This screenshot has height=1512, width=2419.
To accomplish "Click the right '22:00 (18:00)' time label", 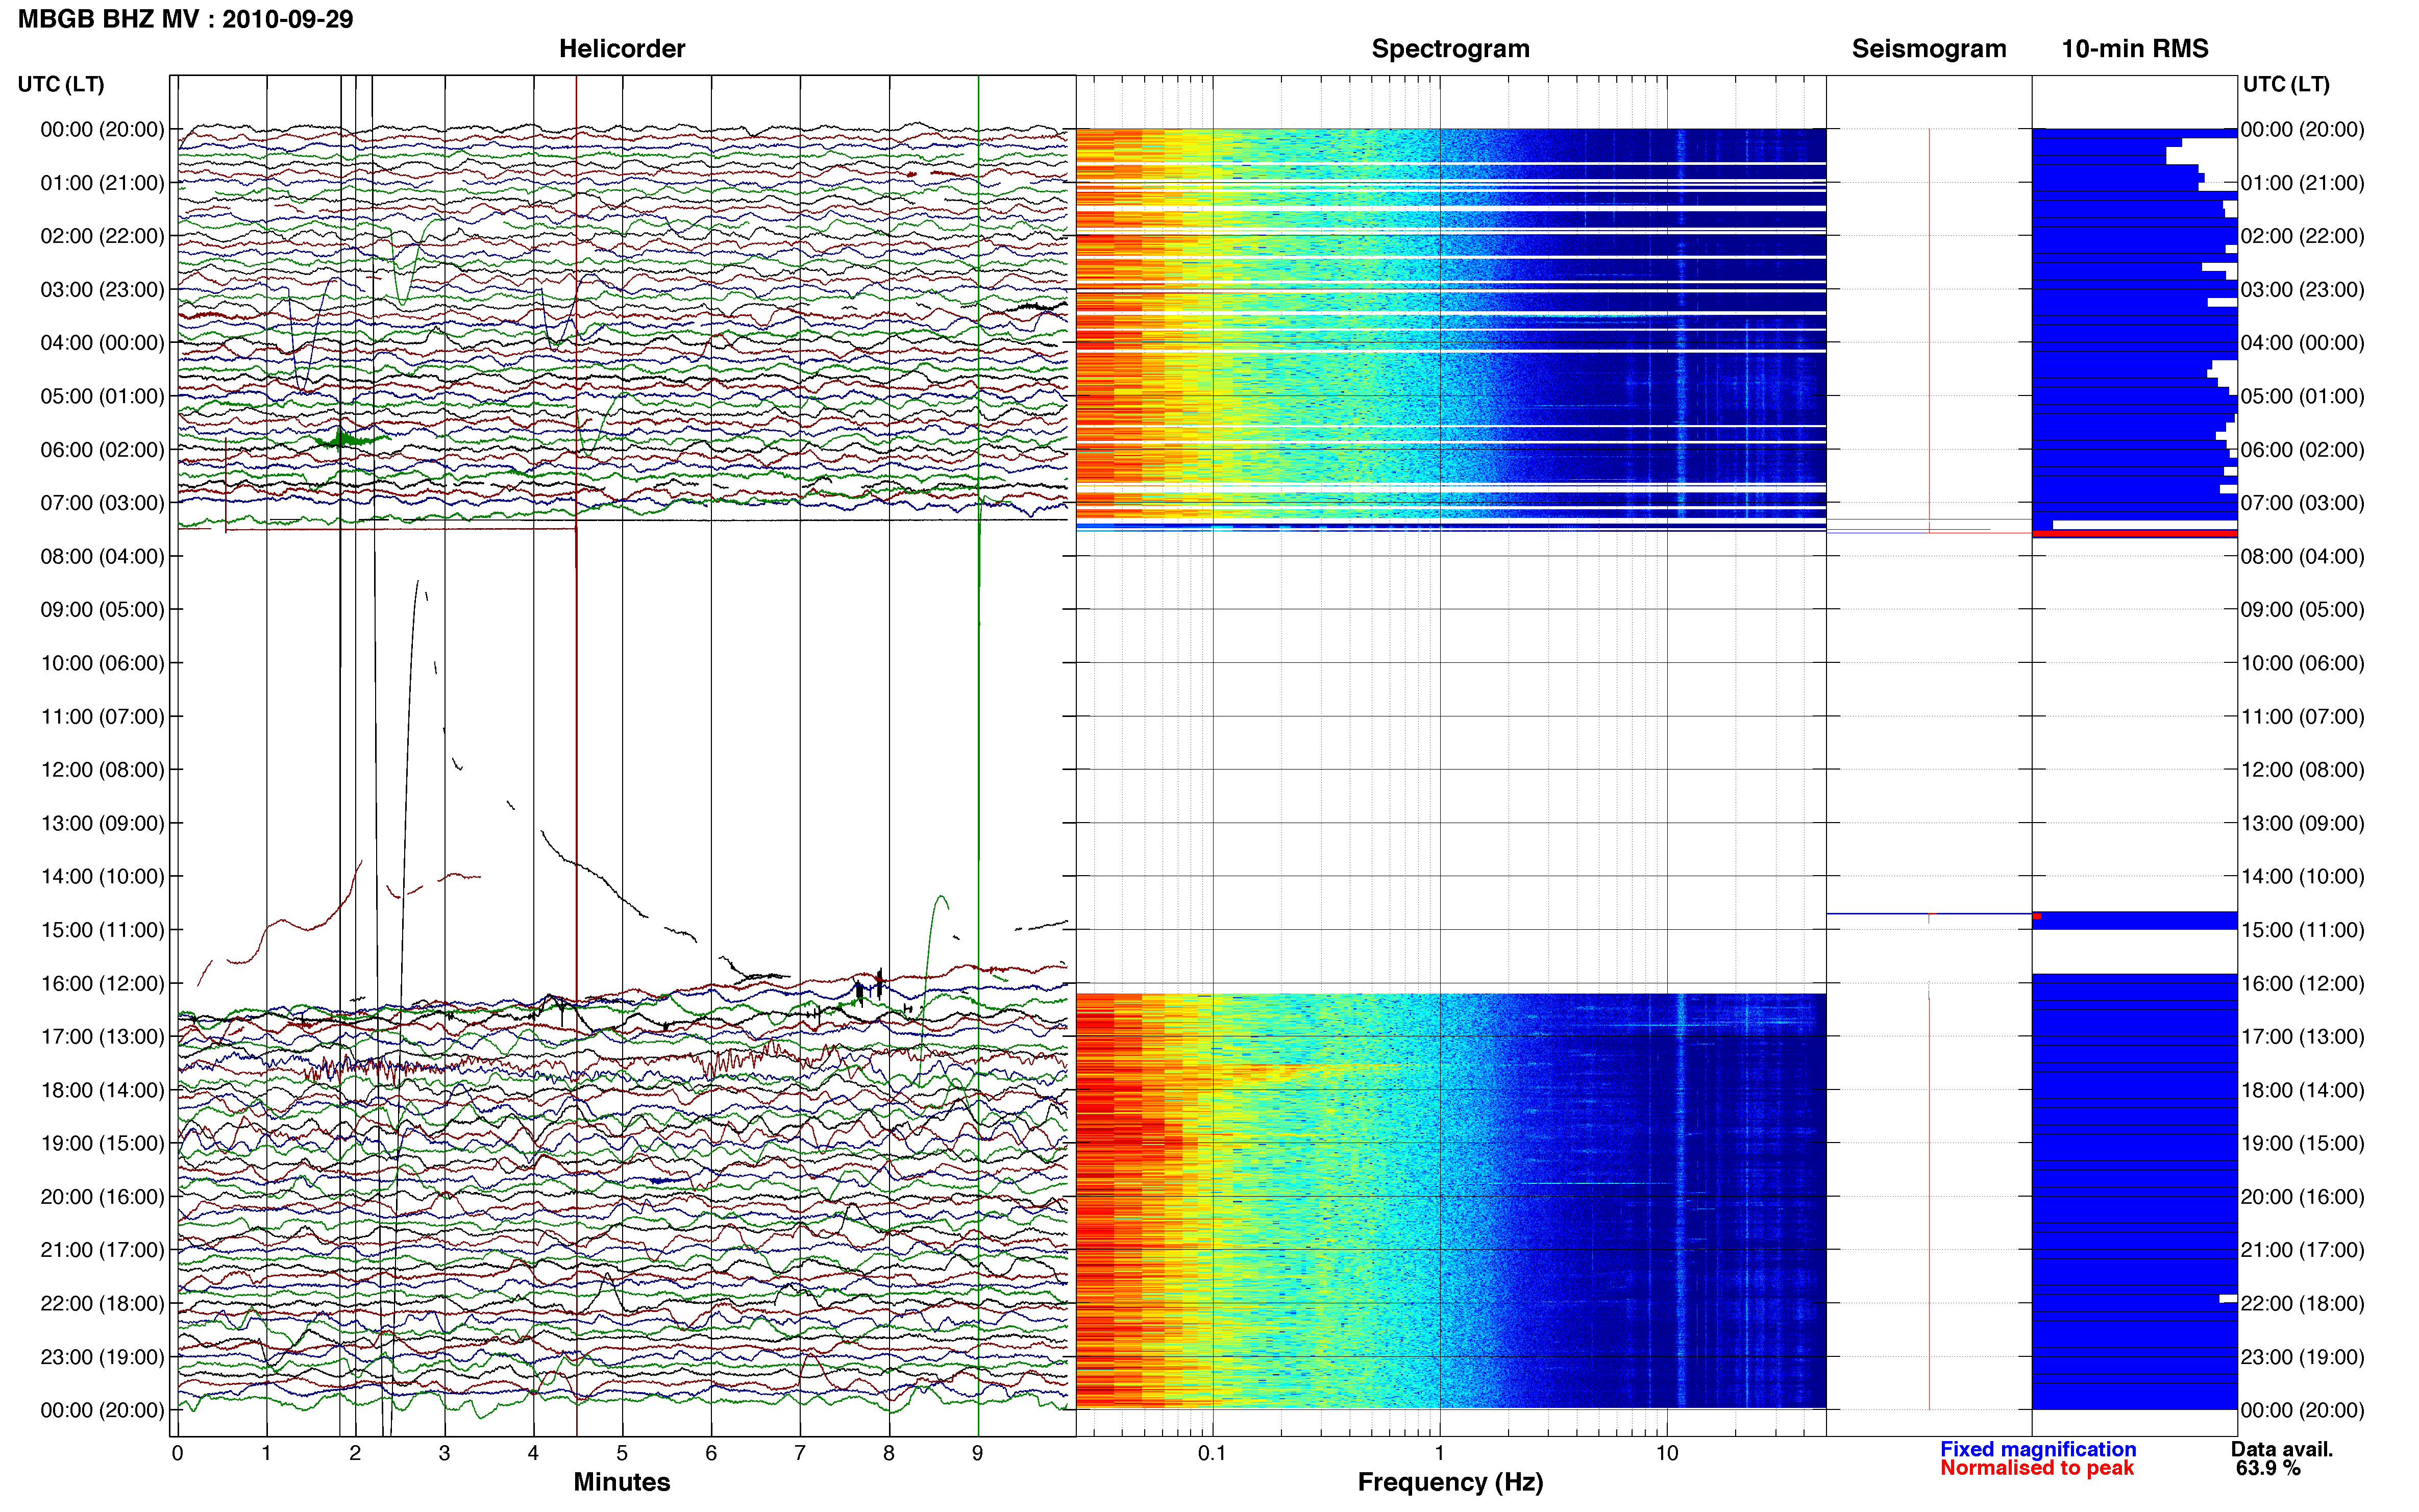I will click(x=2302, y=1303).
